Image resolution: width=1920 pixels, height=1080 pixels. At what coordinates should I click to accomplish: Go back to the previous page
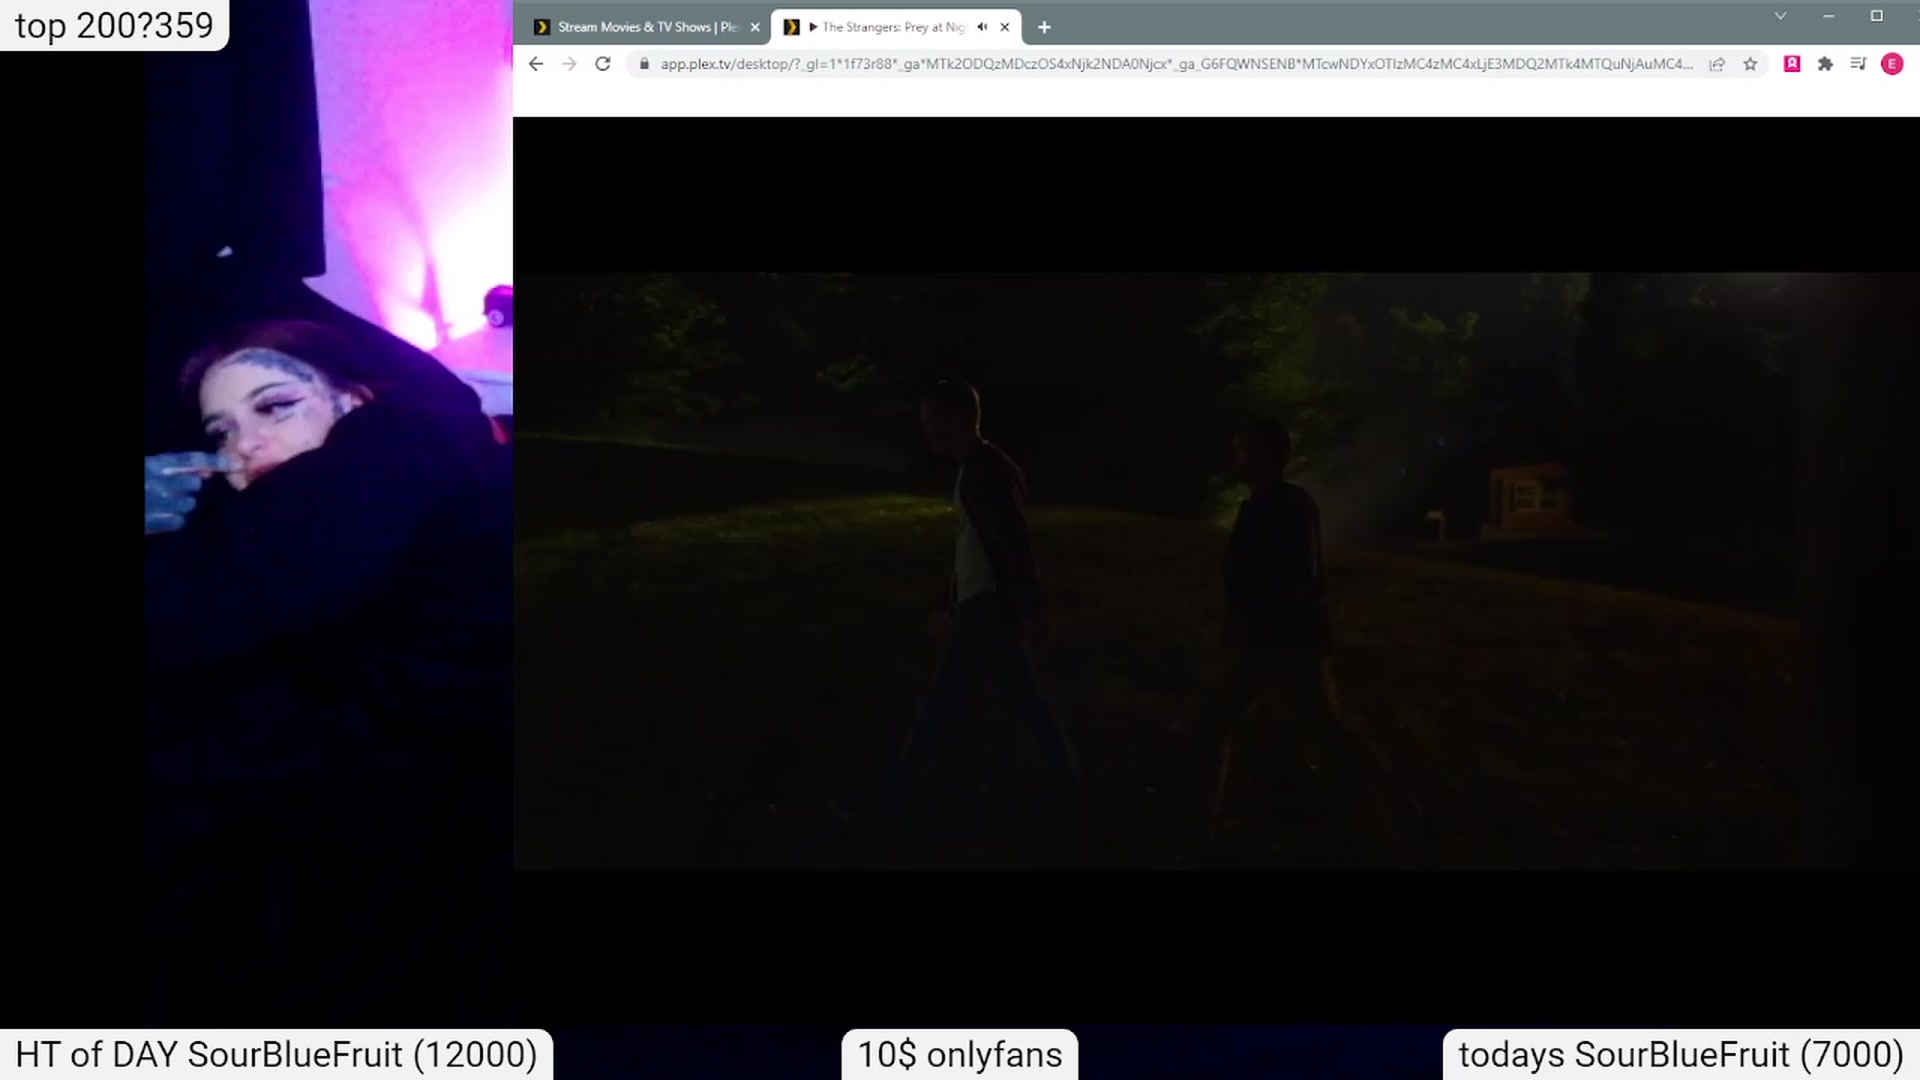click(x=536, y=64)
